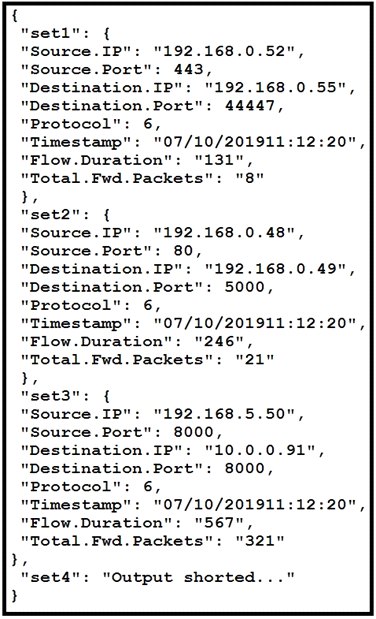Image resolution: width=376 pixels, height=619 pixels.
Task: Click the "set2" key
Action: tap(51, 214)
